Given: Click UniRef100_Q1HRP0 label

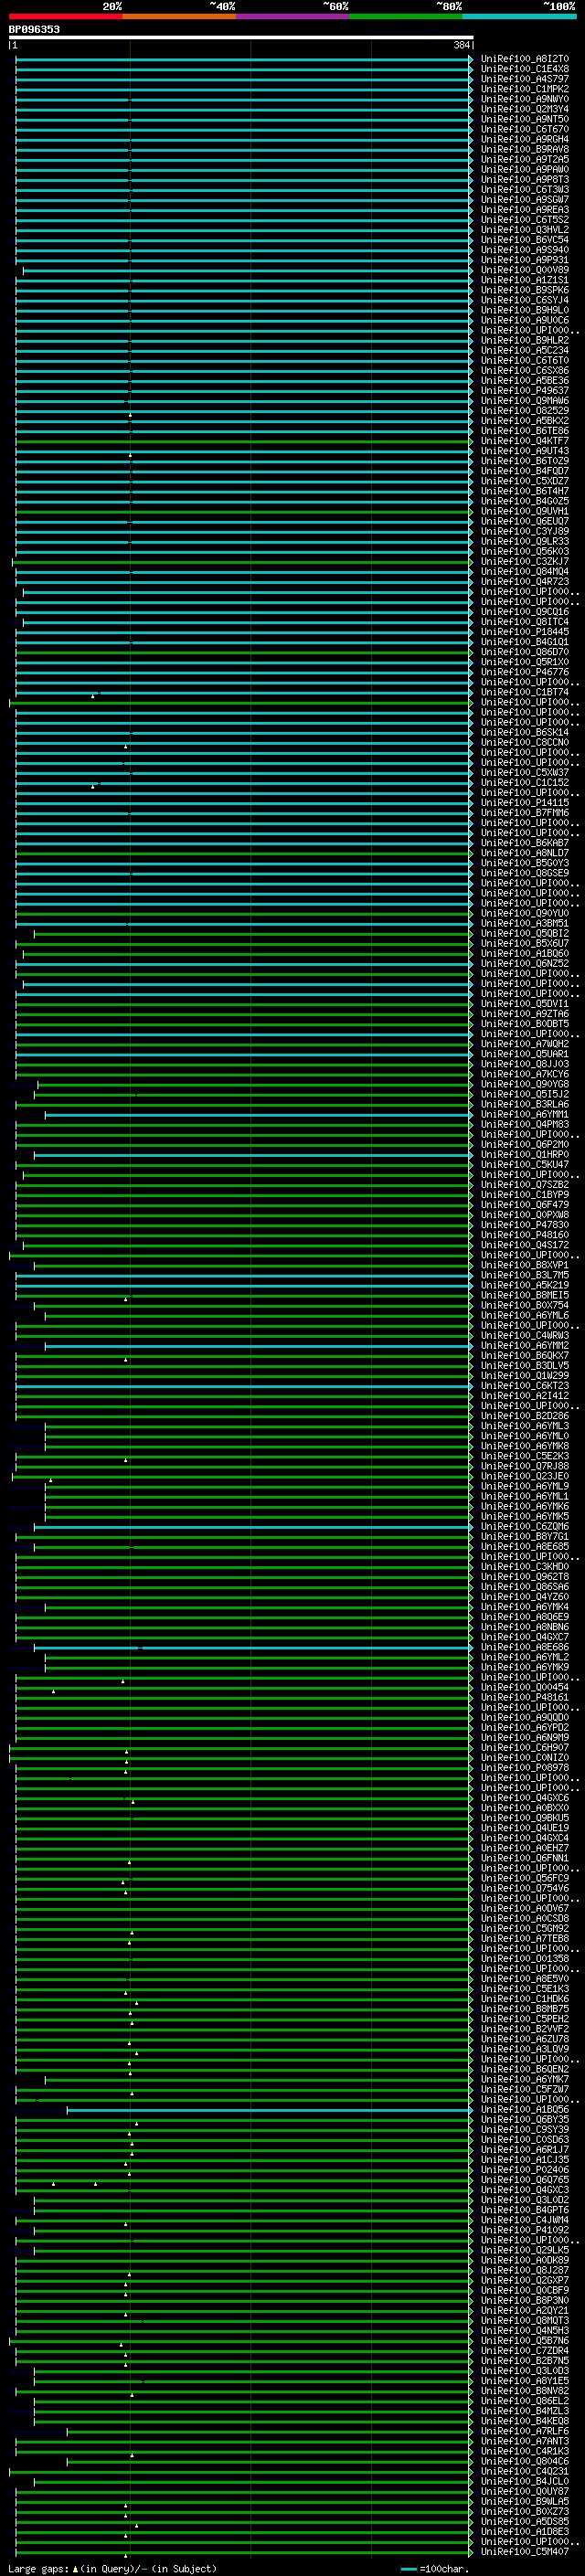Looking at the screenshot, I should click(x=525, y=1155).
